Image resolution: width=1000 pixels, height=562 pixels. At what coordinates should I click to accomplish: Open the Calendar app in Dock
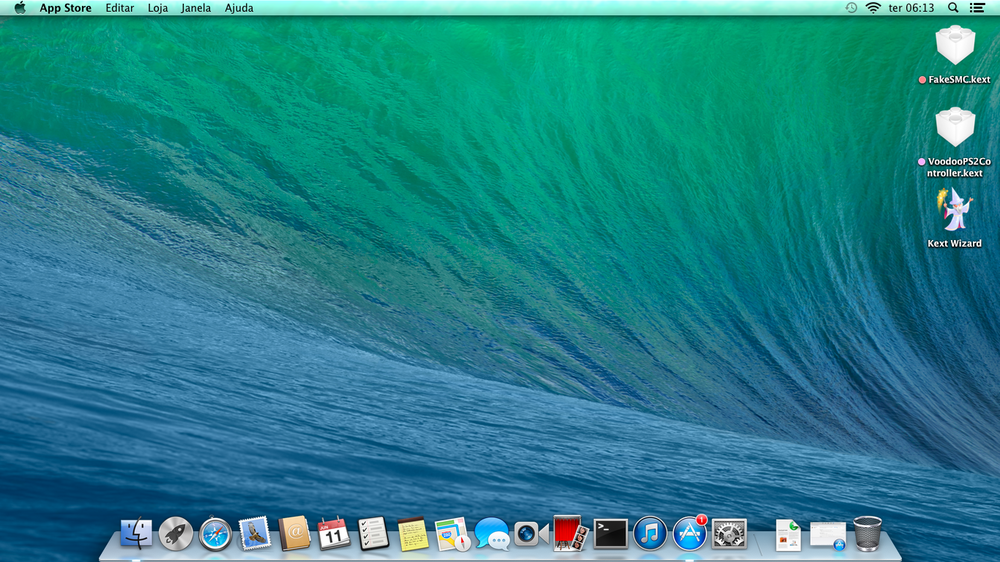[334, 533]
